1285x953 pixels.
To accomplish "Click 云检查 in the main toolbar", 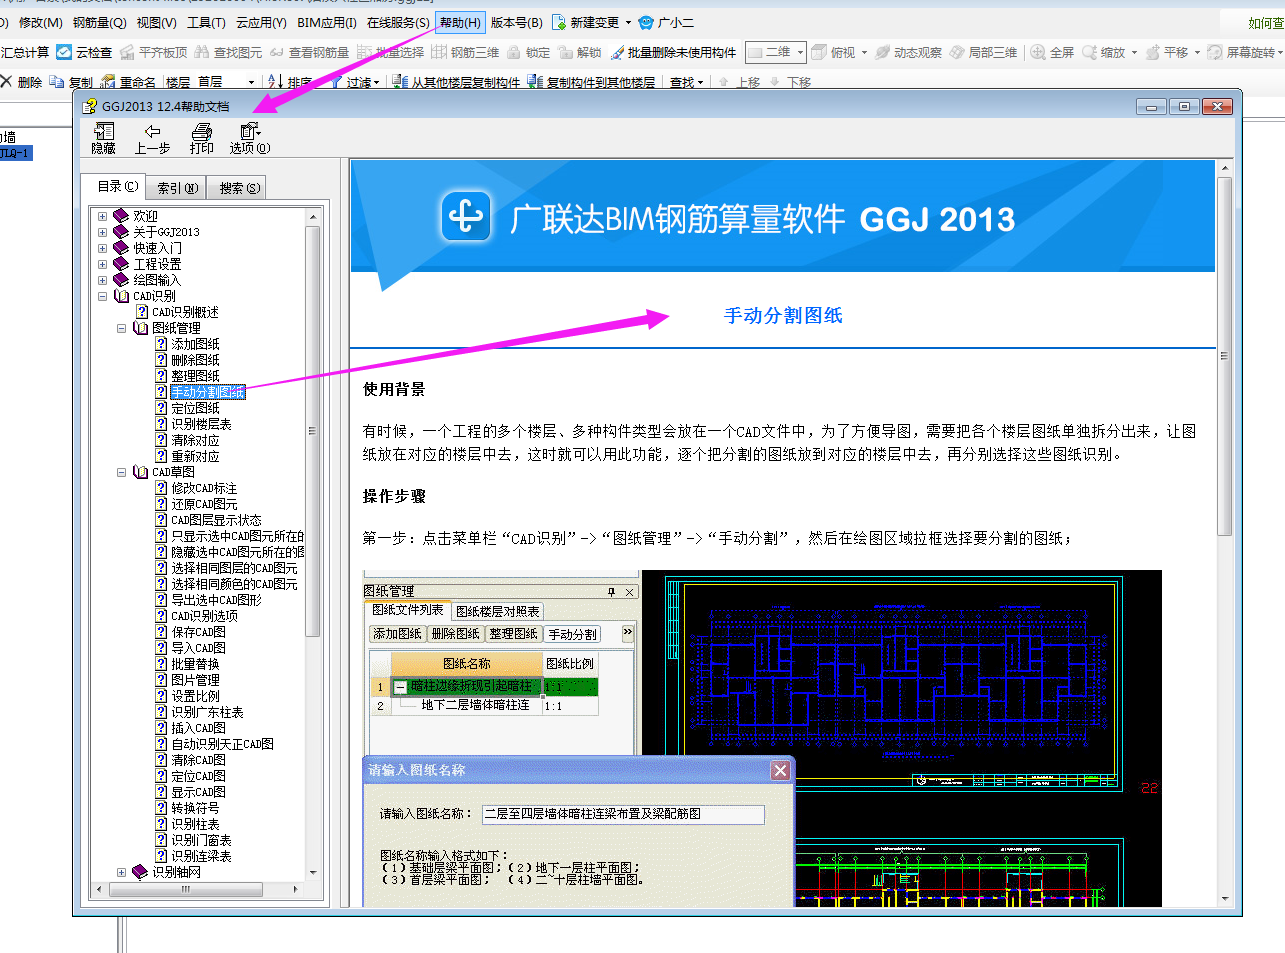I will tap(84, 52).
